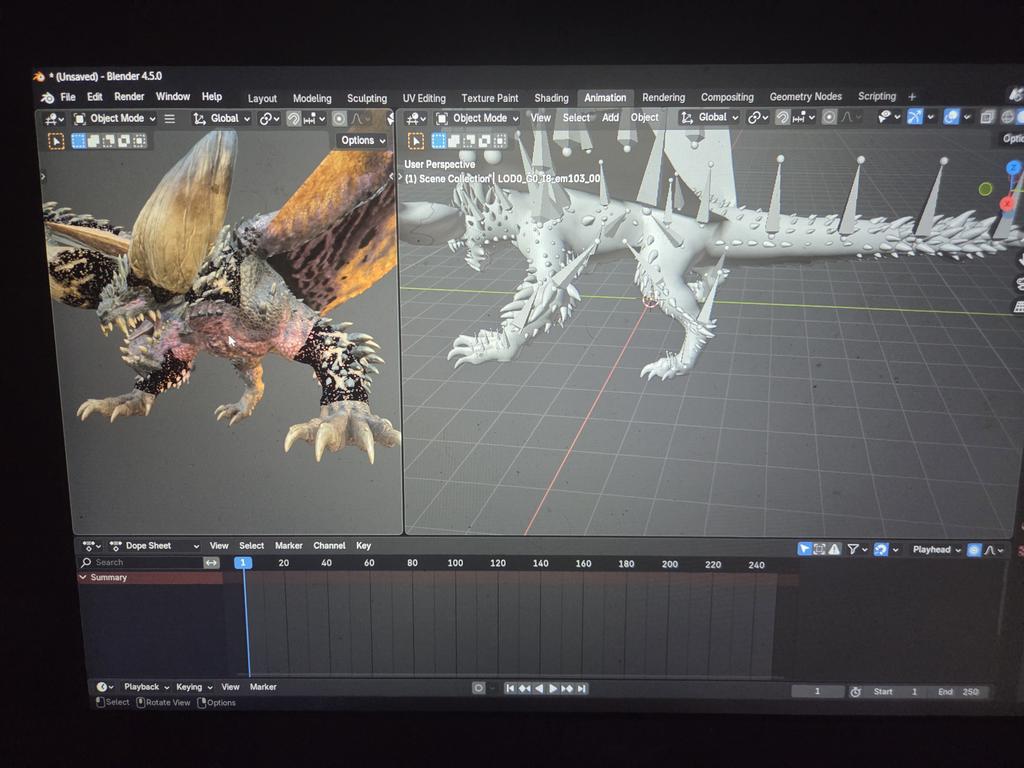The height and width of the screenshot is (768, 1024).
Task: Open View menu in right viewport header
Action: coord(540,118)
